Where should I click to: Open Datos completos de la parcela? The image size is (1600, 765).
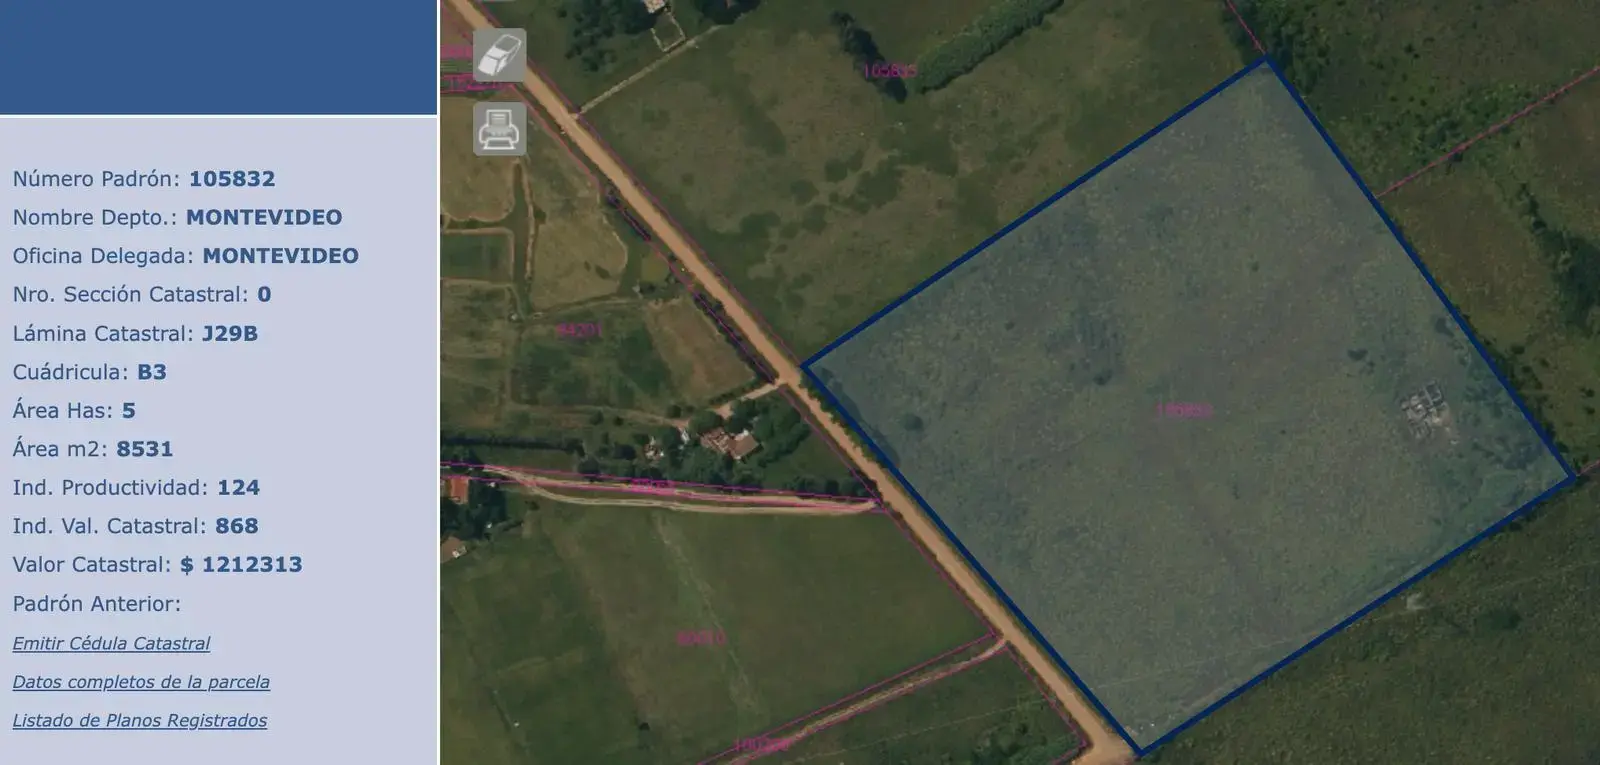(x=141, y=682)
